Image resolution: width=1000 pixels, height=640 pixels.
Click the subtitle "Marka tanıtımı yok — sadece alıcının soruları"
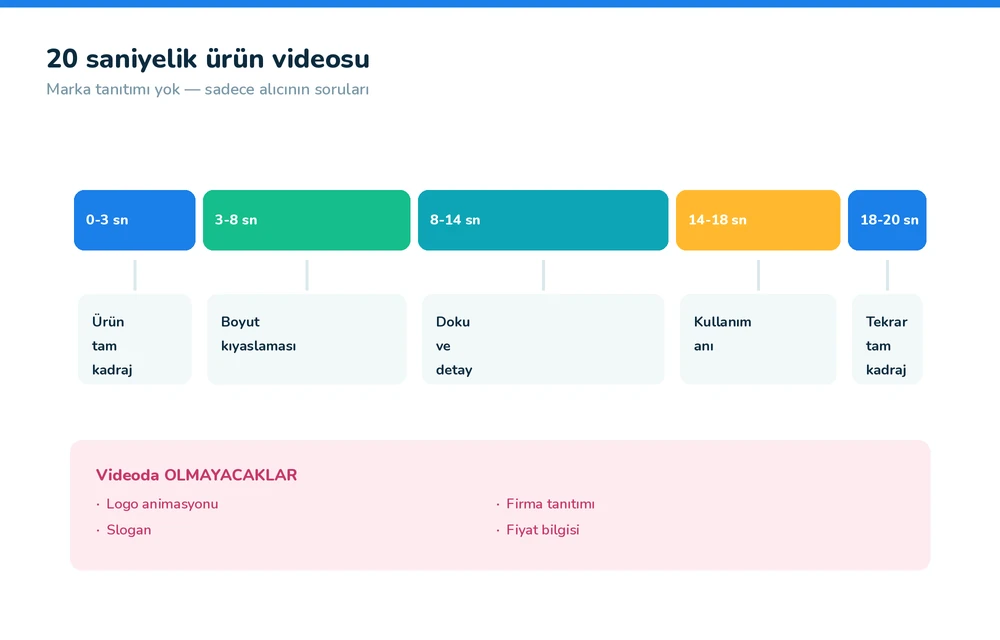tap(207, 89)
